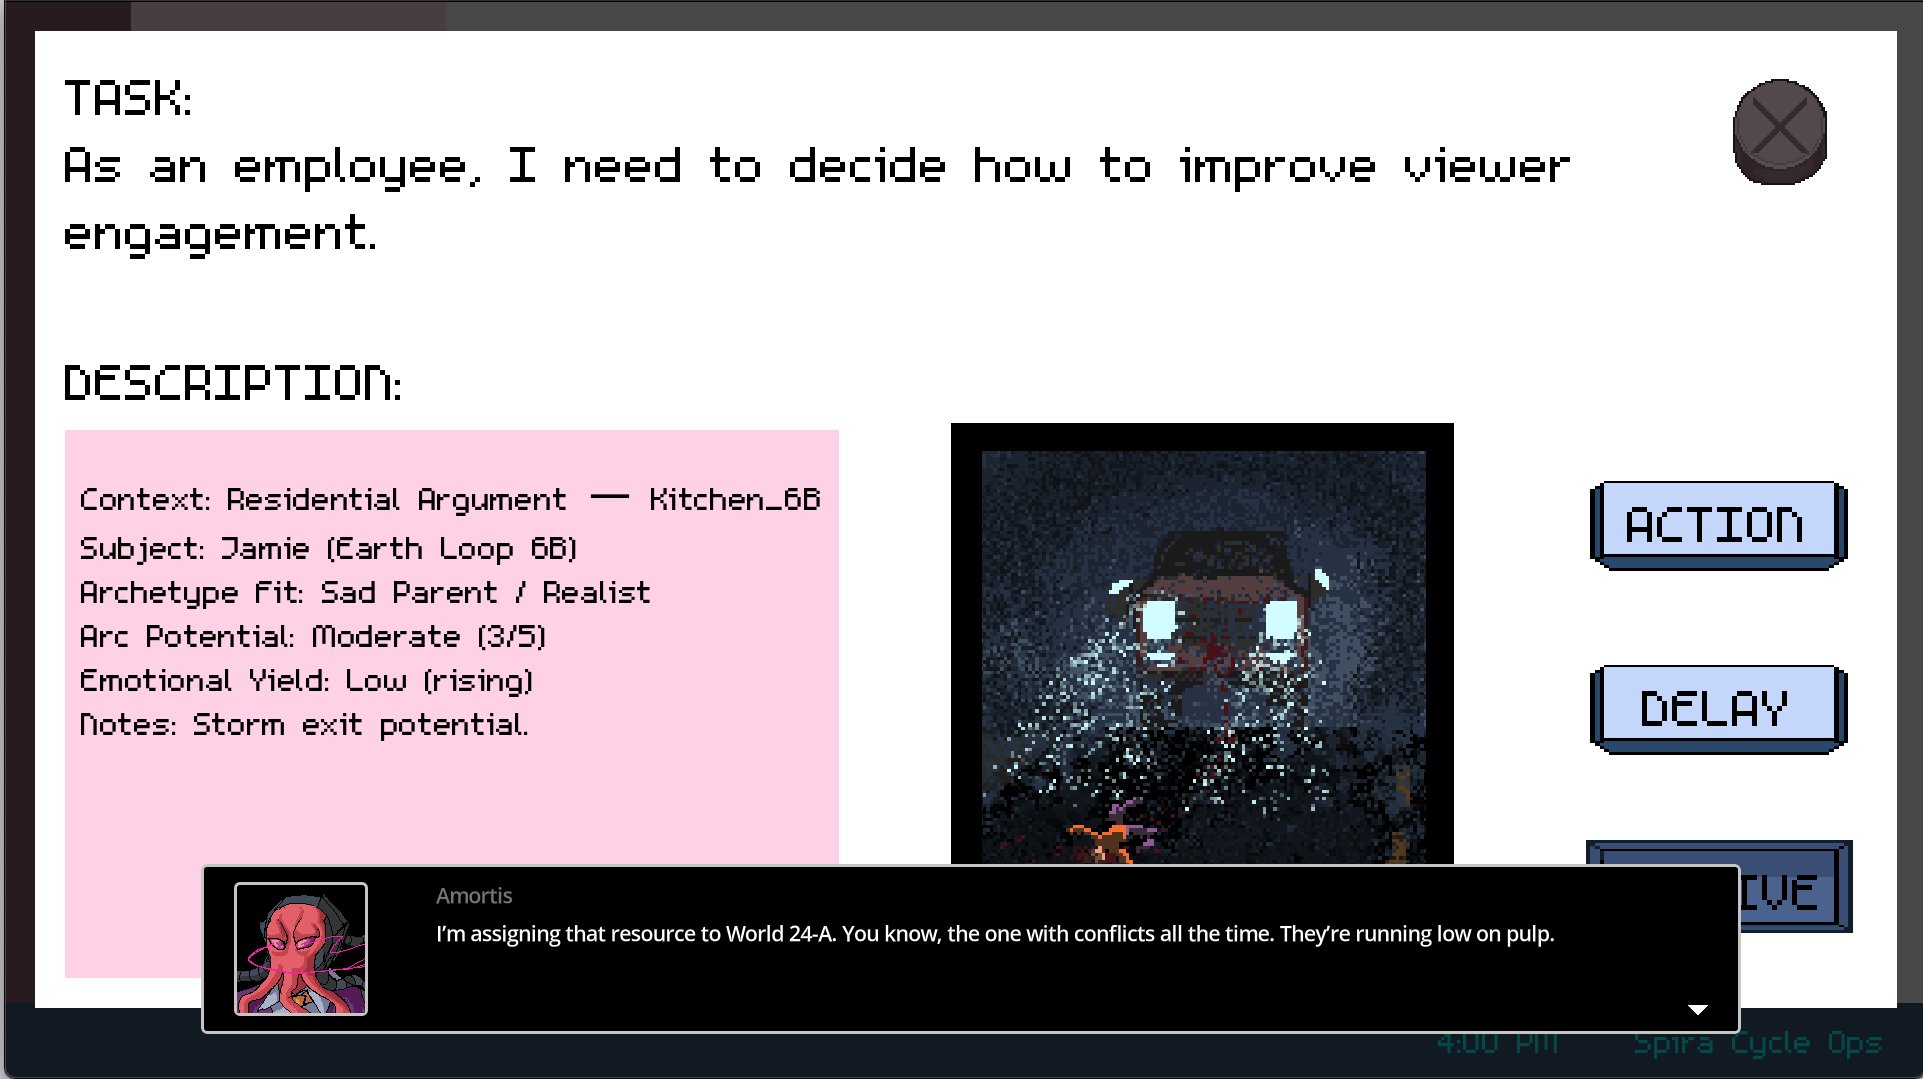Viewport: 1923px width, 1079px height.
Task: Click the storm scene preview image
Action: [x=1202, y=645]
